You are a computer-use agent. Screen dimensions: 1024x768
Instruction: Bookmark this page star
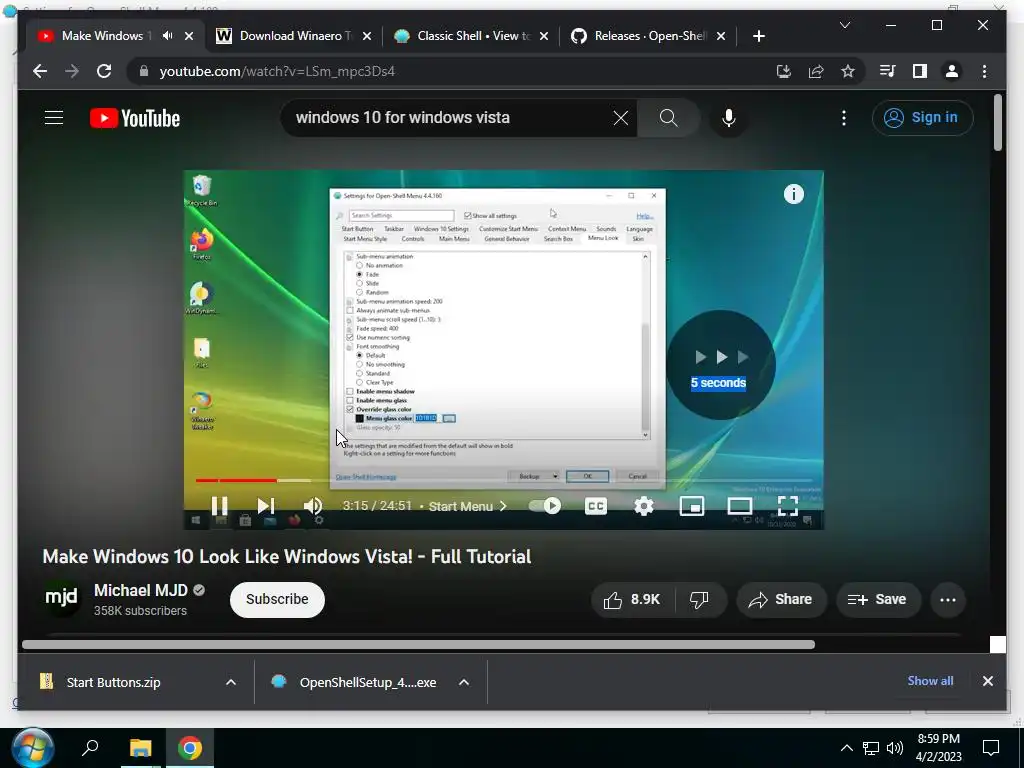[x=848, y=71]
